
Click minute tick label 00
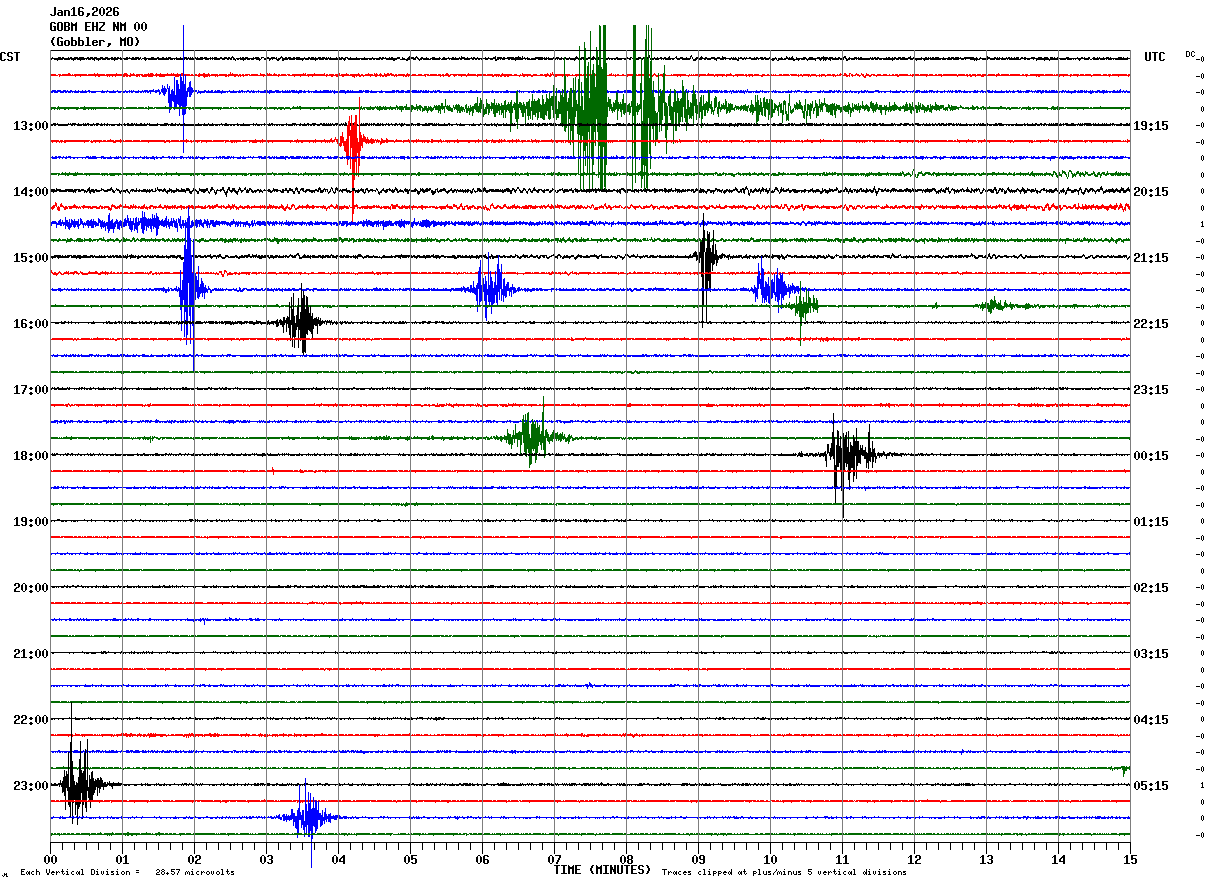pos(50,859)
